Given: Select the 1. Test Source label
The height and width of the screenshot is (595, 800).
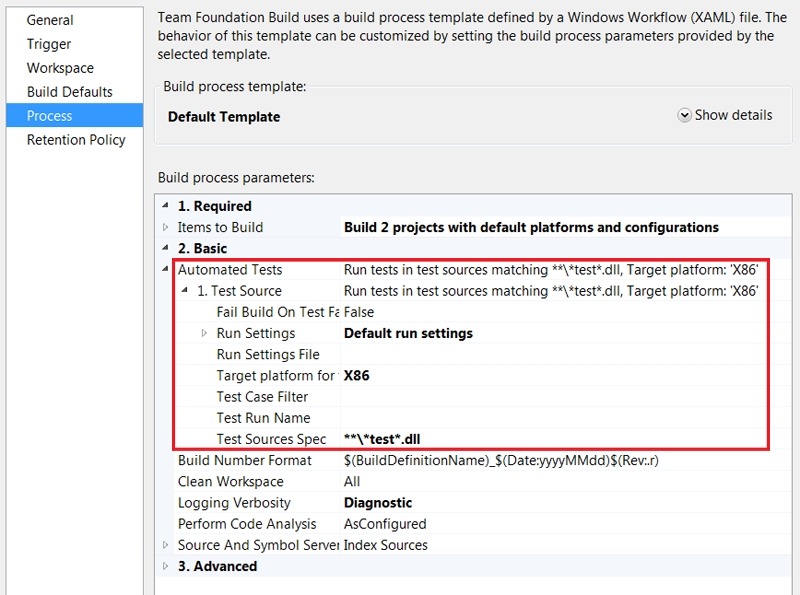Looking at the screenshot, I should tap(239, 291).
